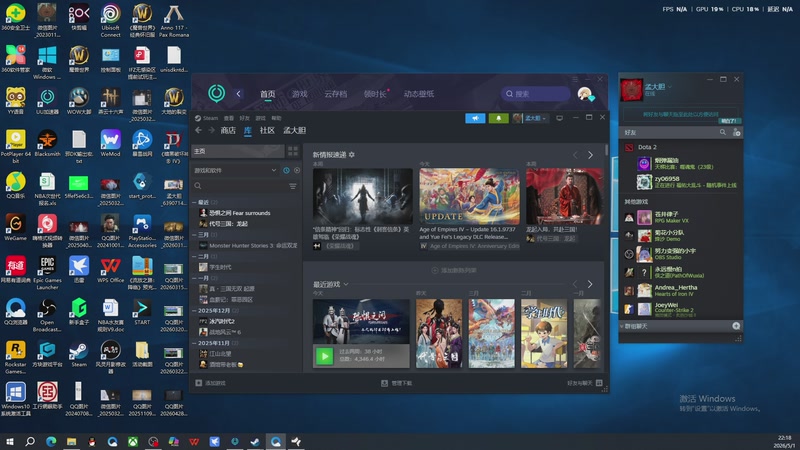
Task: Click the blue announcements megaphone button
Action: pyautogui.click(x=475, y=118)
